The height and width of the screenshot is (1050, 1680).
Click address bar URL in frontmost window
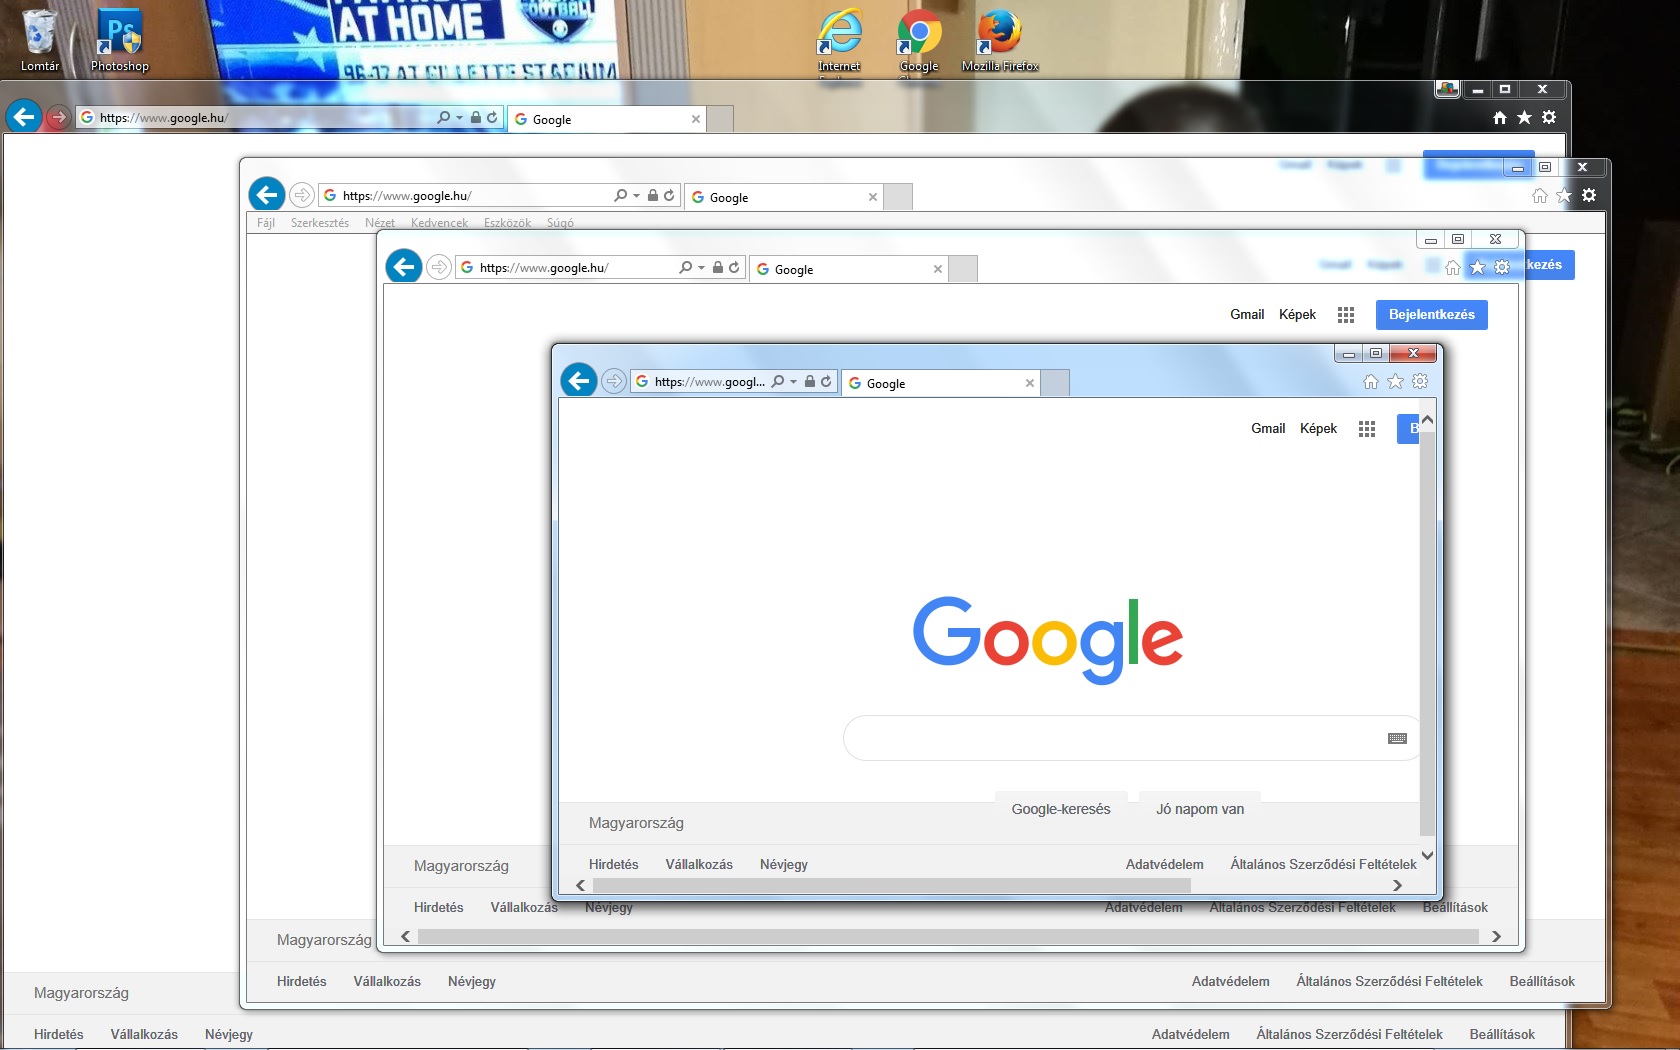(x=710, y=382)
